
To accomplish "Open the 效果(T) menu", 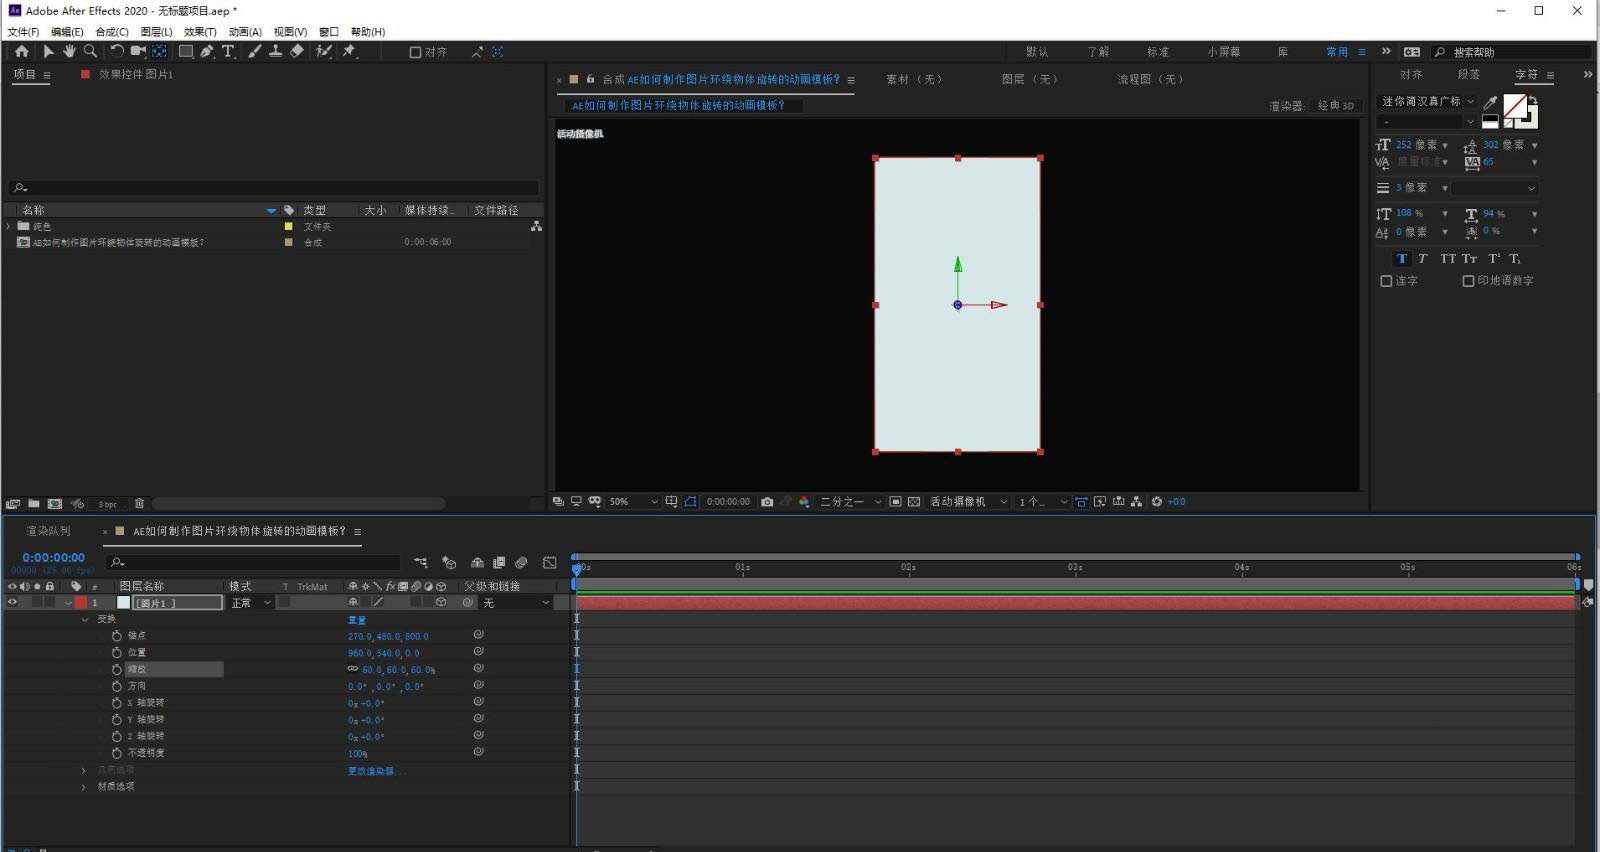I will click(x=200, y=32).
